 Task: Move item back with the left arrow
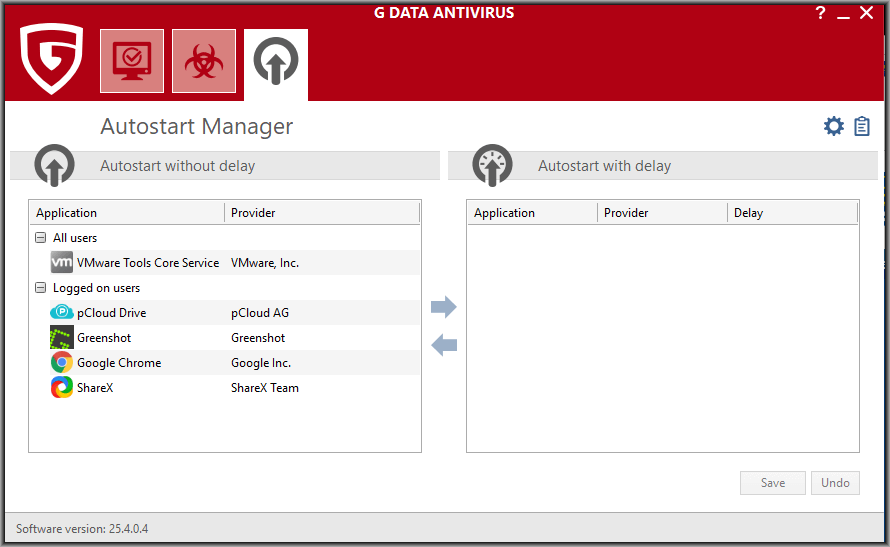(x=443, y=345)
